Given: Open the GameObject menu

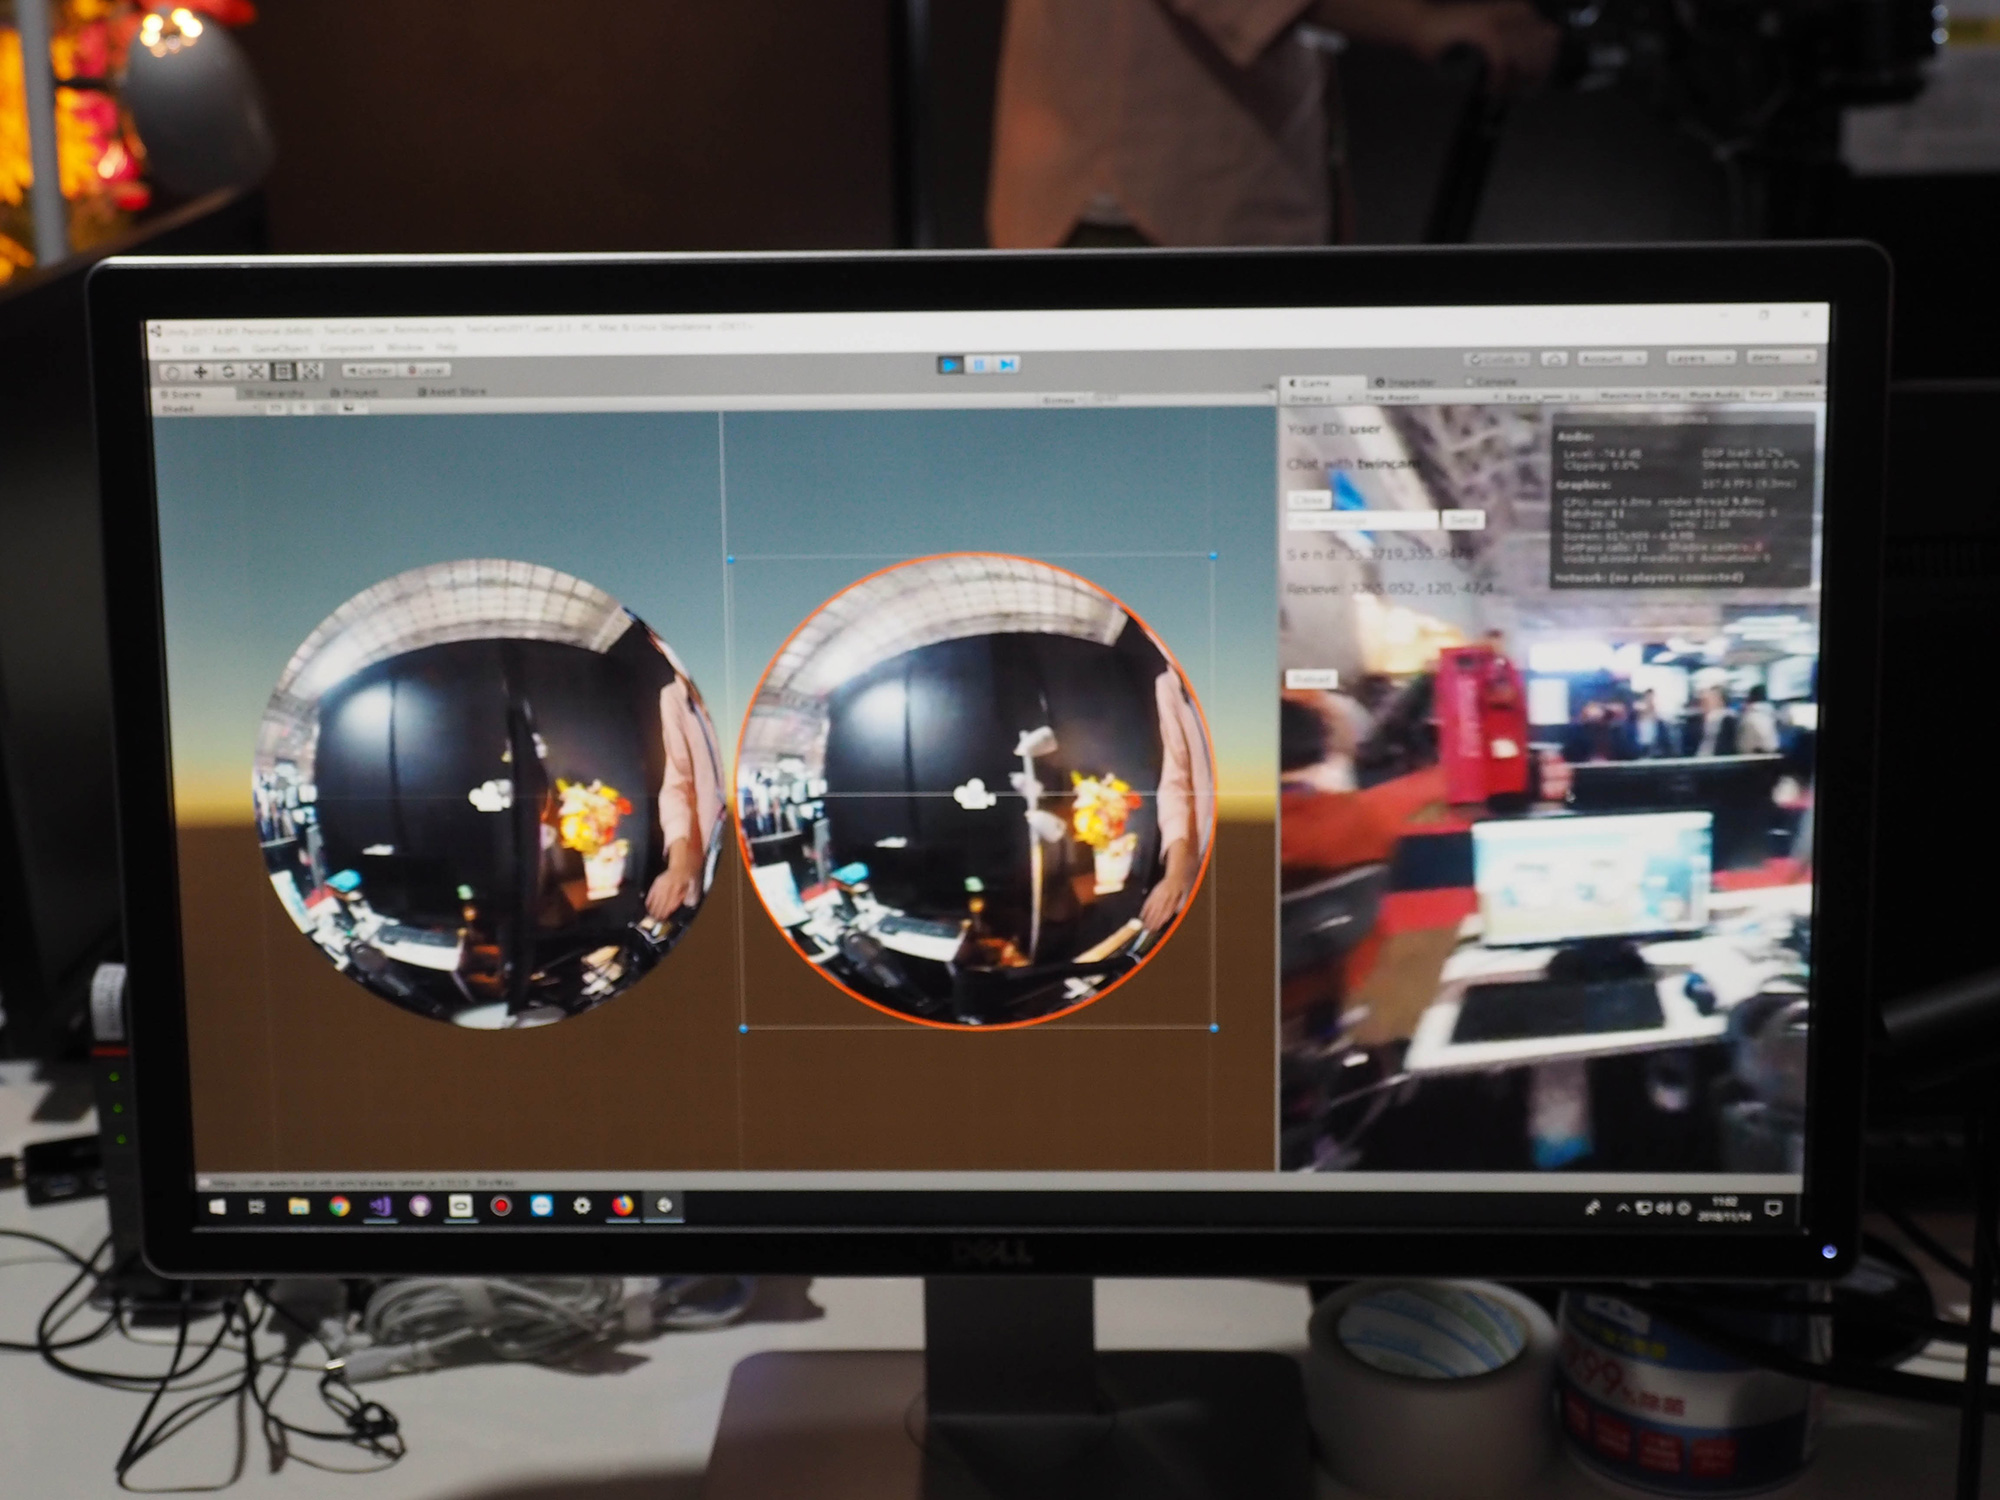Looking at the screenshot, I should [x=278, y=348].
